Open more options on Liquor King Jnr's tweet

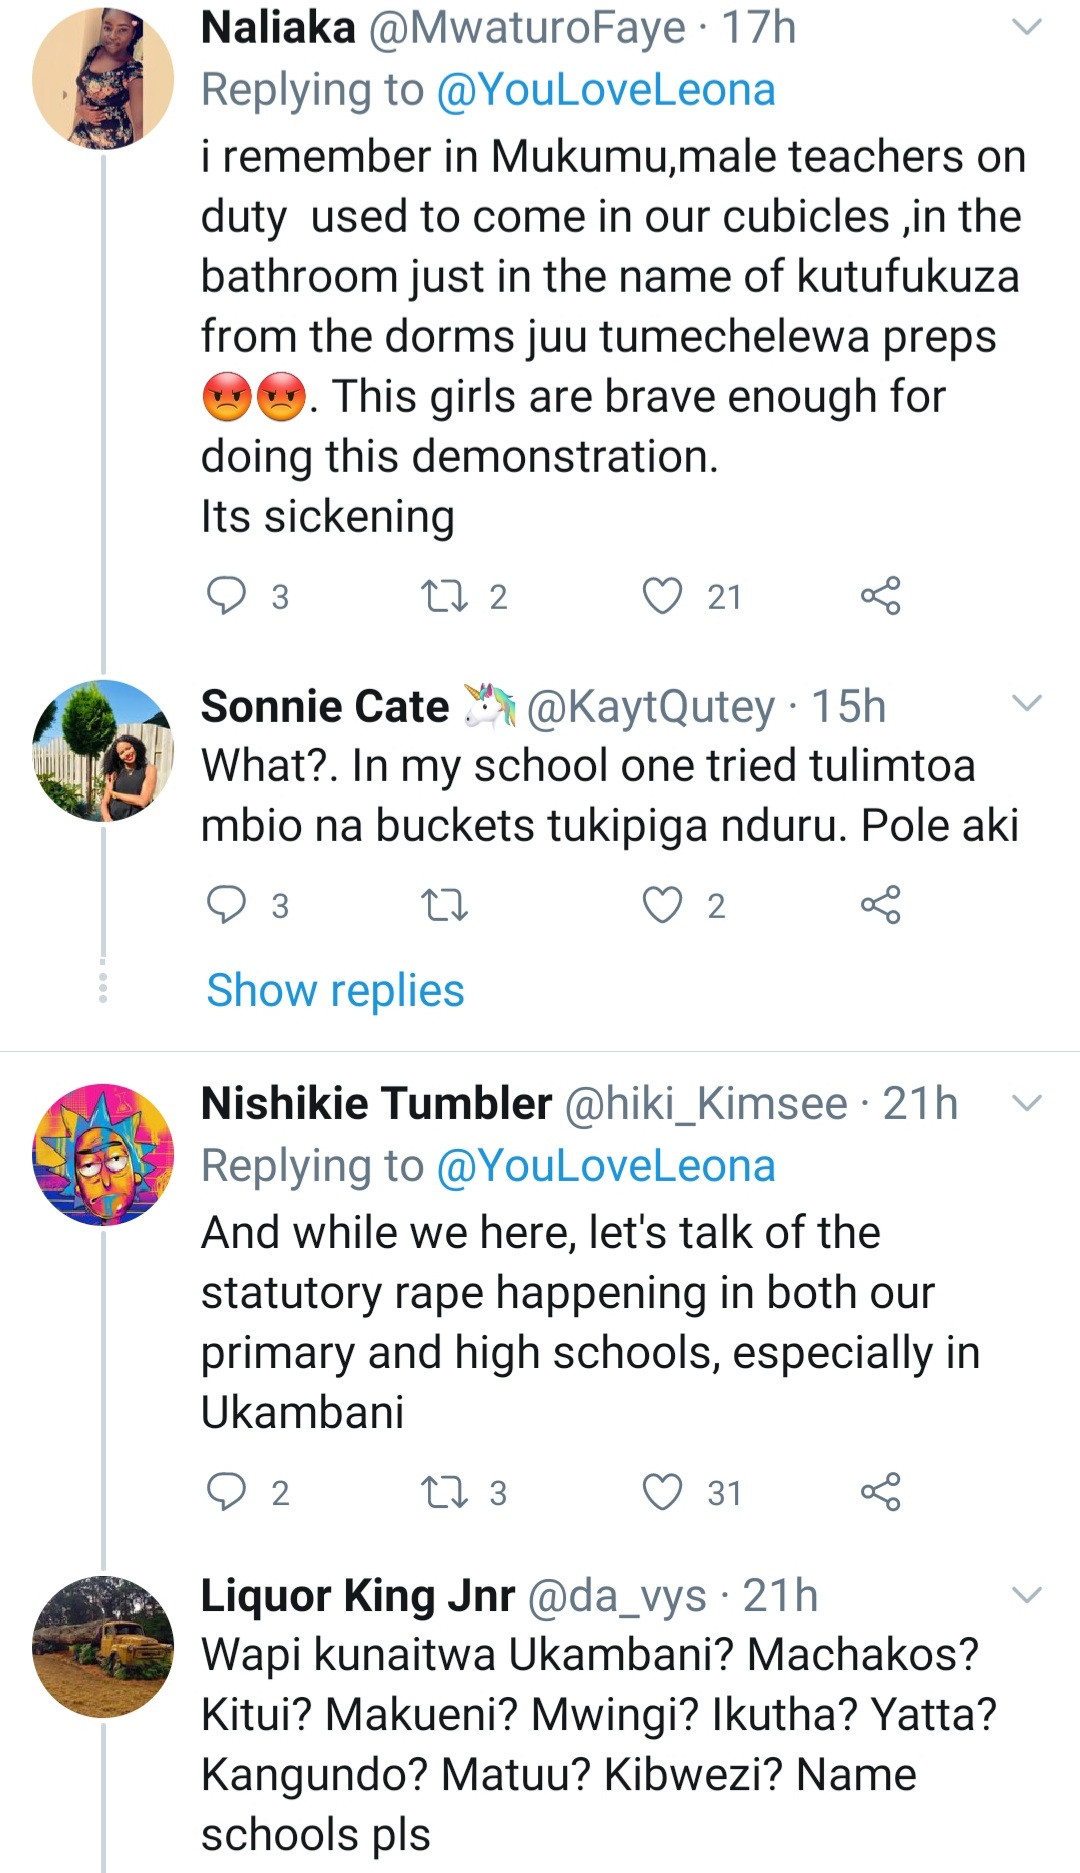tap(1027, 1595)
